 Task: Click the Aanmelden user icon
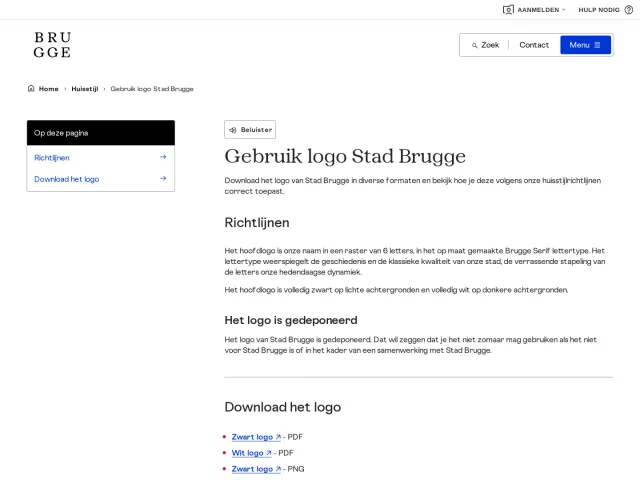tap(508, 10)
